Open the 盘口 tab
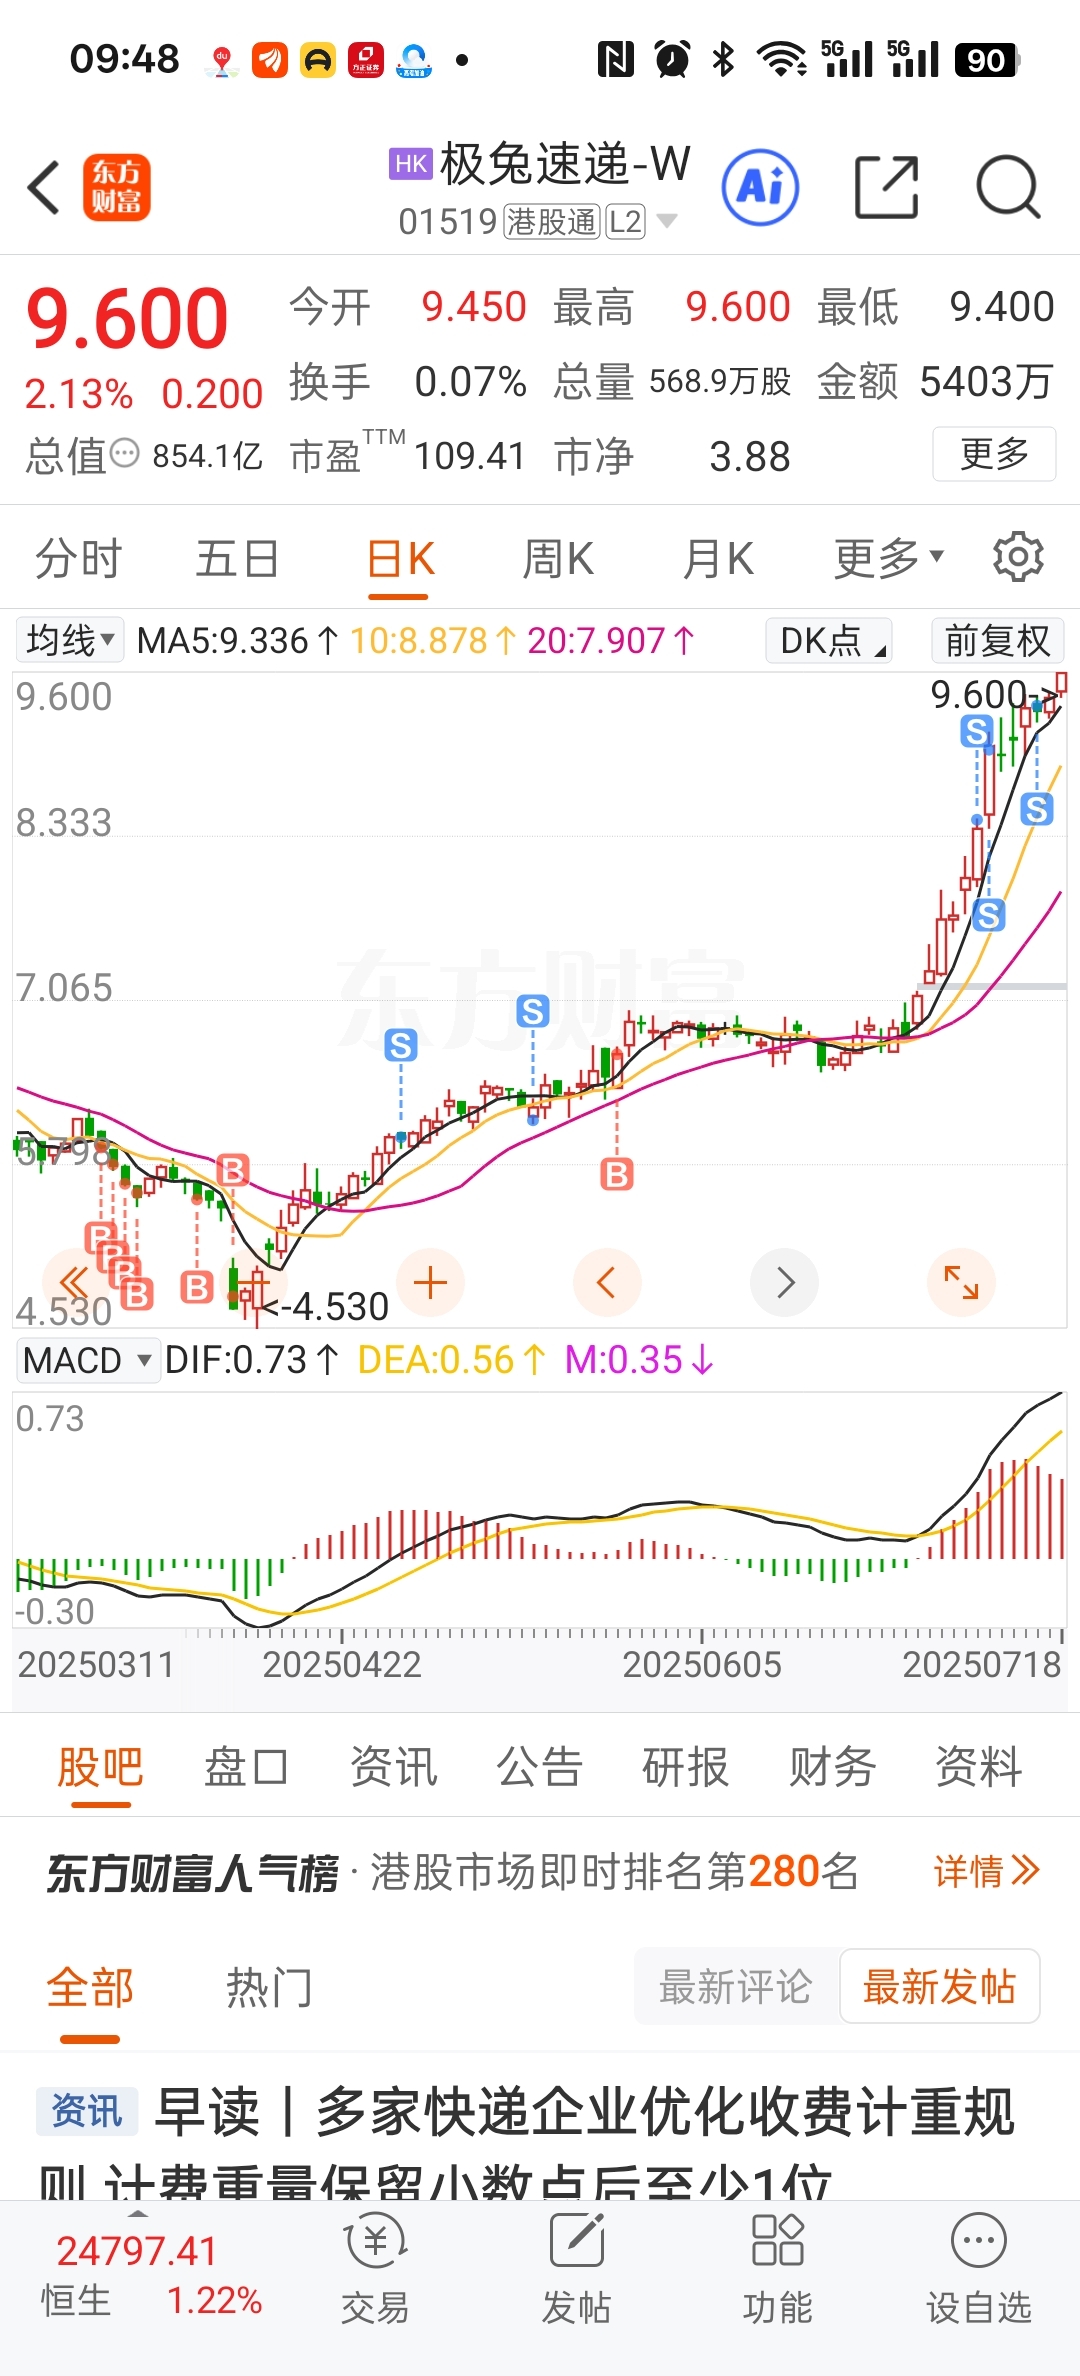Image resolution: width=1080 pixels, height=2376 pixels. pyautogui.click(x=246, y=1767)
